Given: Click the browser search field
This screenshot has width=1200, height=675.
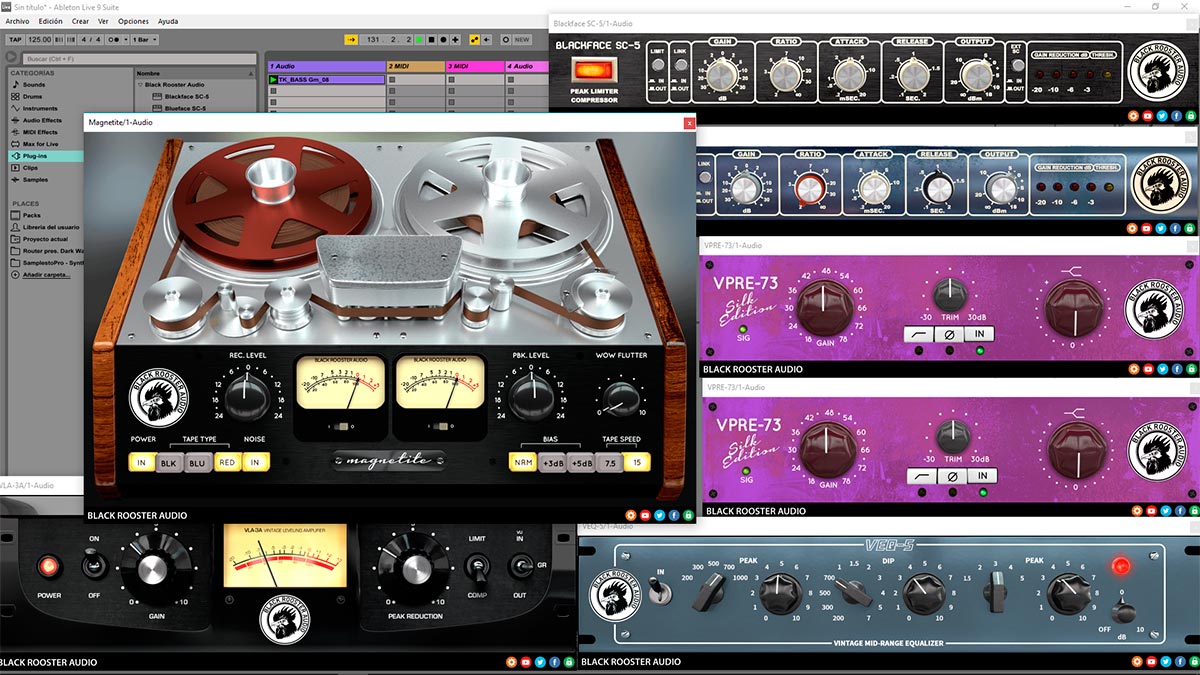Looking at the screenshot, I should pyautogui.click(x=139, y=59).
